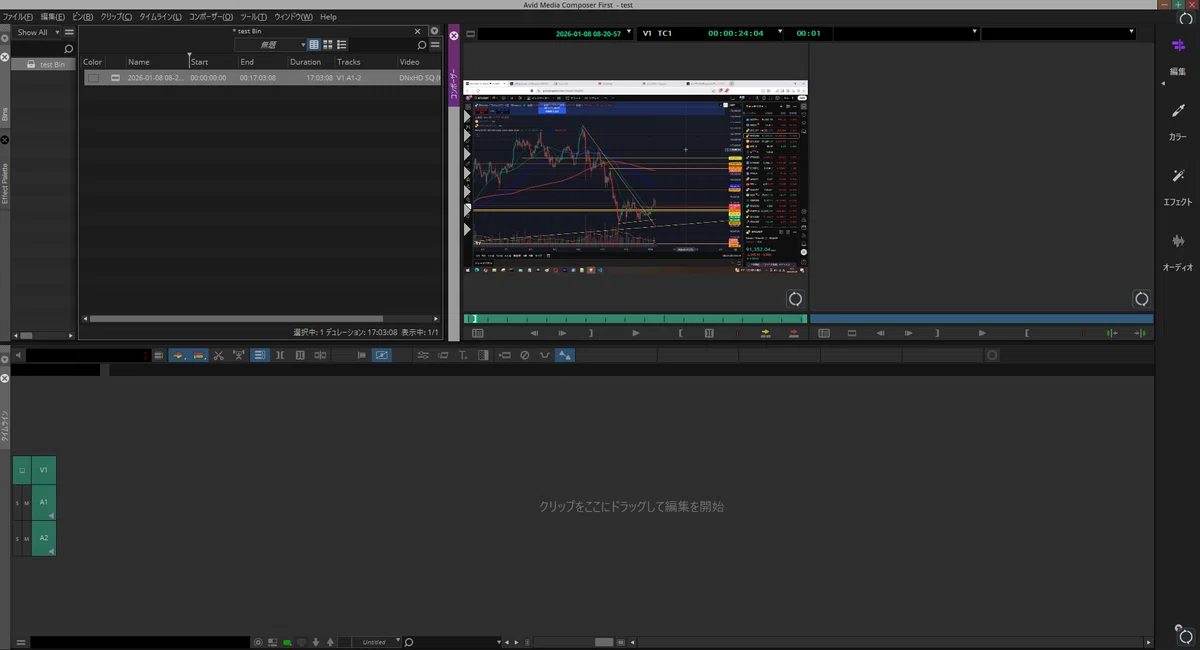This screenshot has width=1200, height=650.
Task: Switch bin to script view icon
Action: tap(342, 45)
